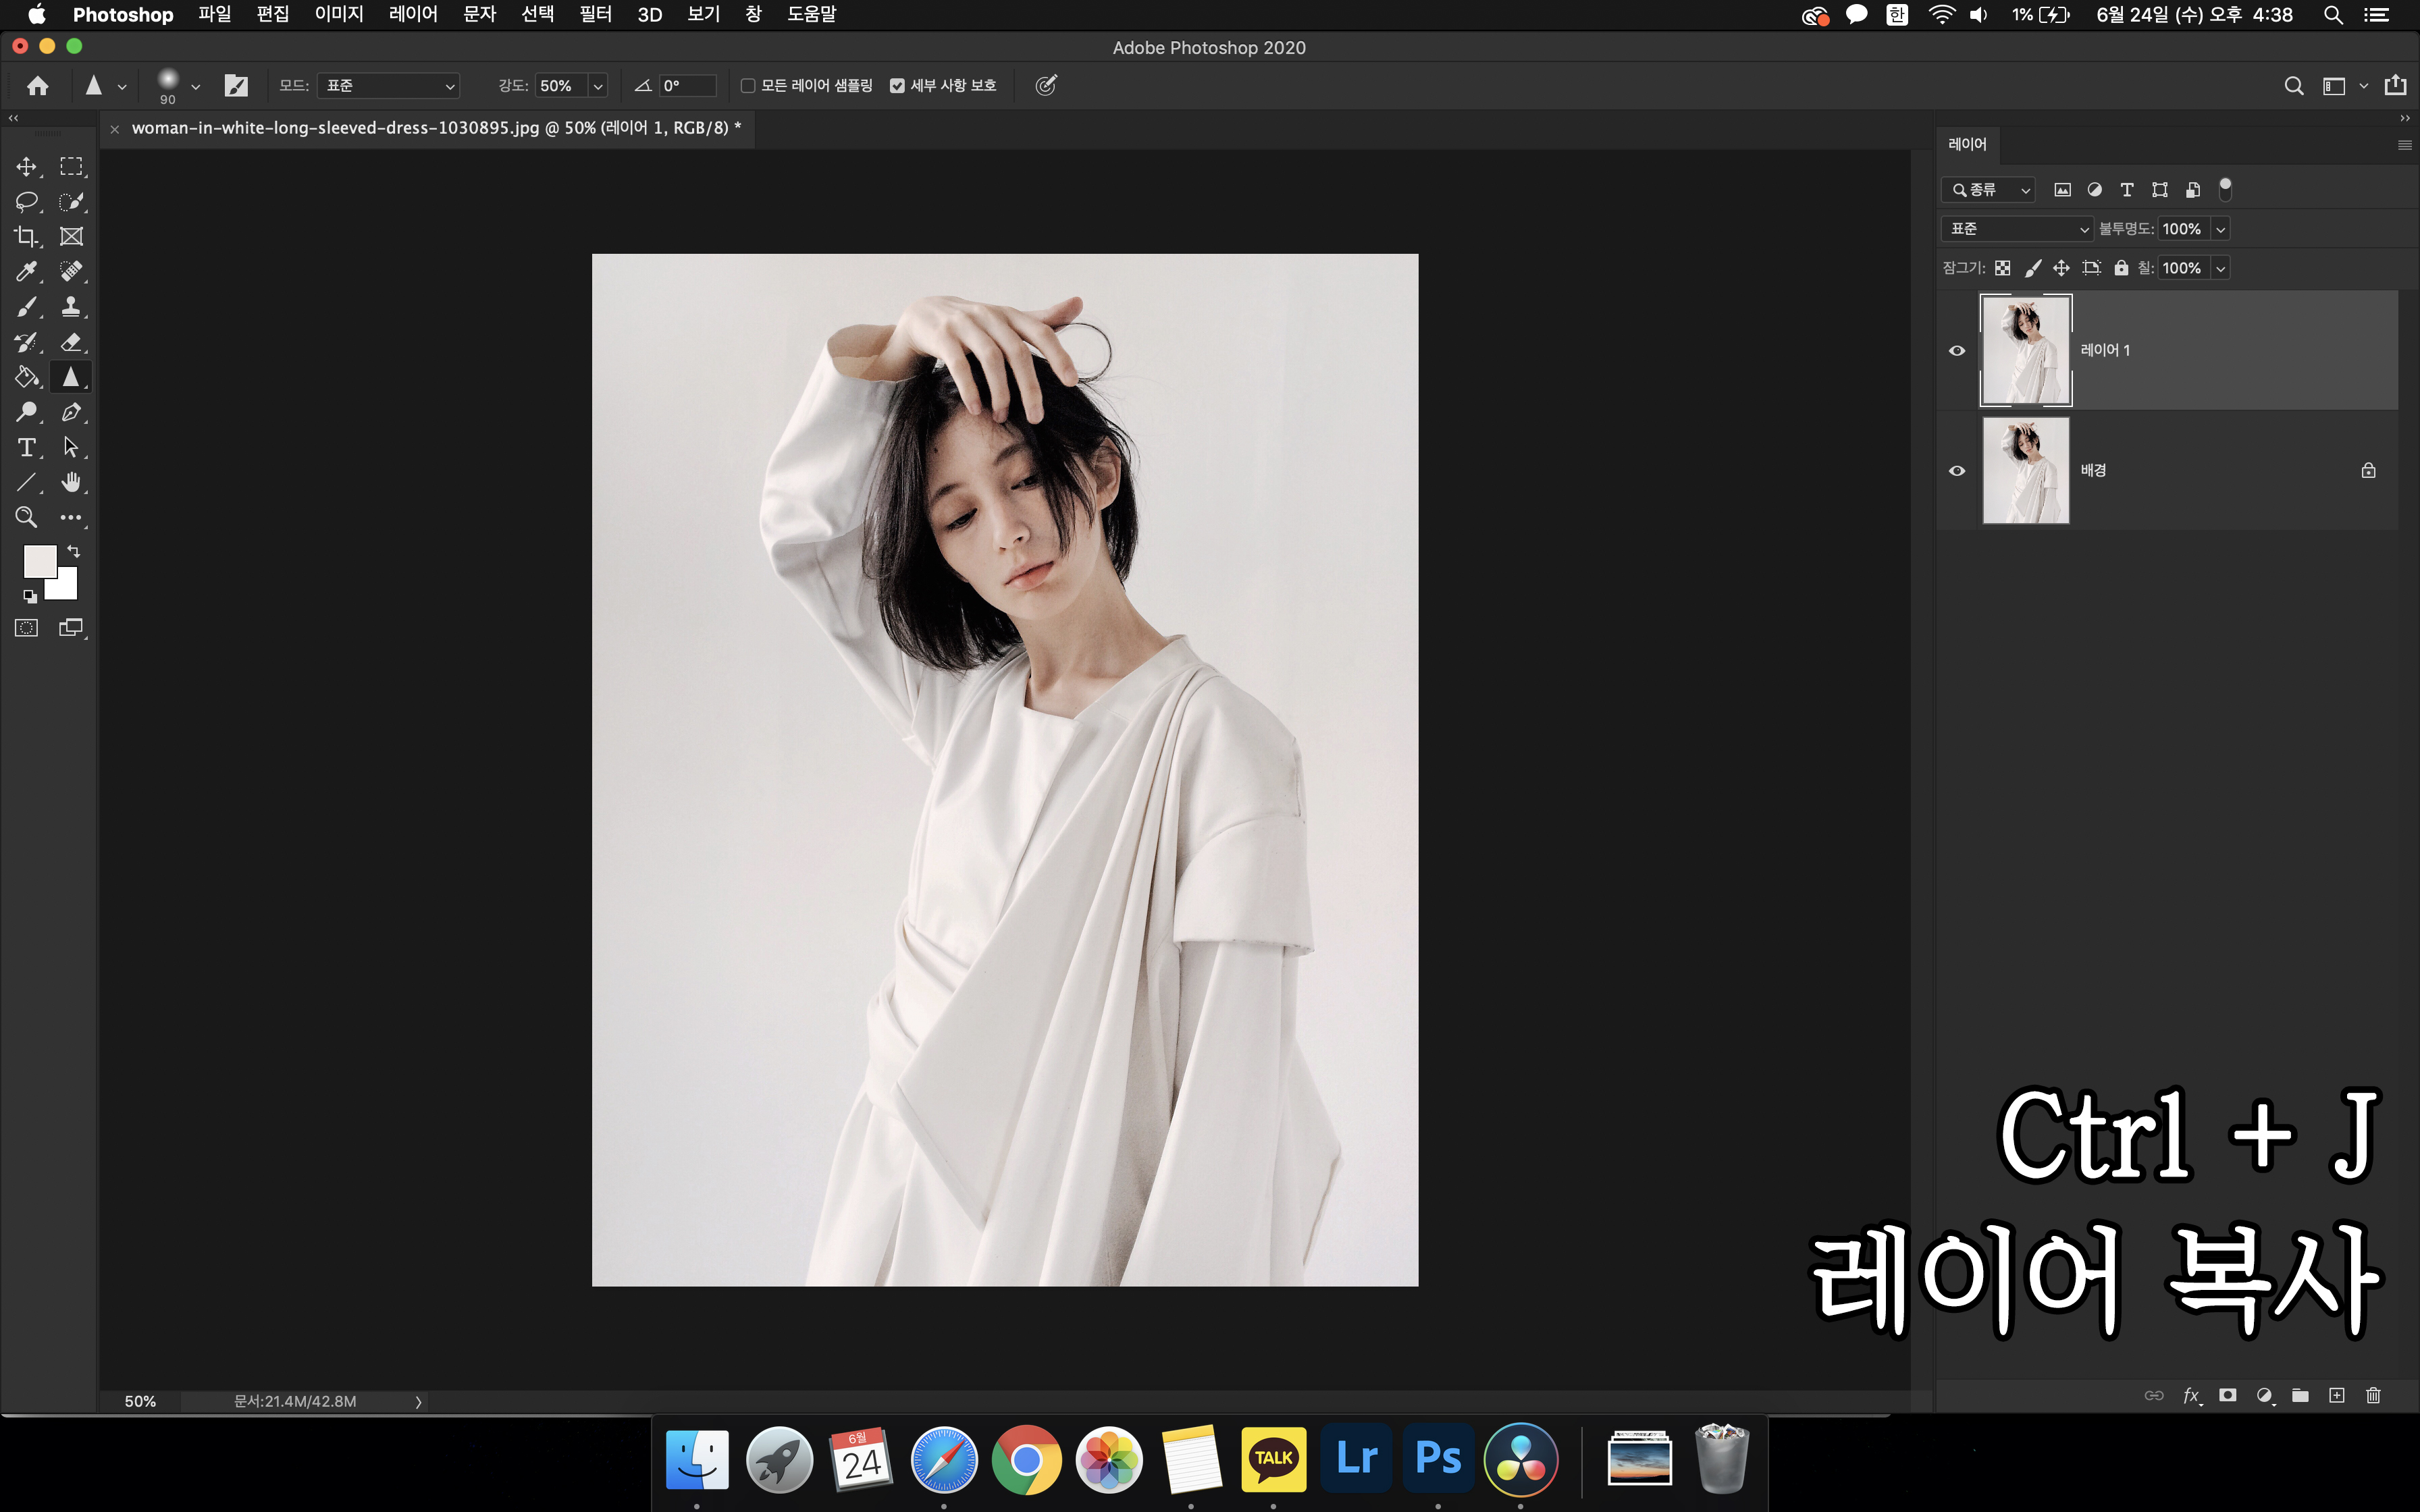Open the 이미지 menu
This screenshot has height=1512, width=2420.
[x=339, y=15]
